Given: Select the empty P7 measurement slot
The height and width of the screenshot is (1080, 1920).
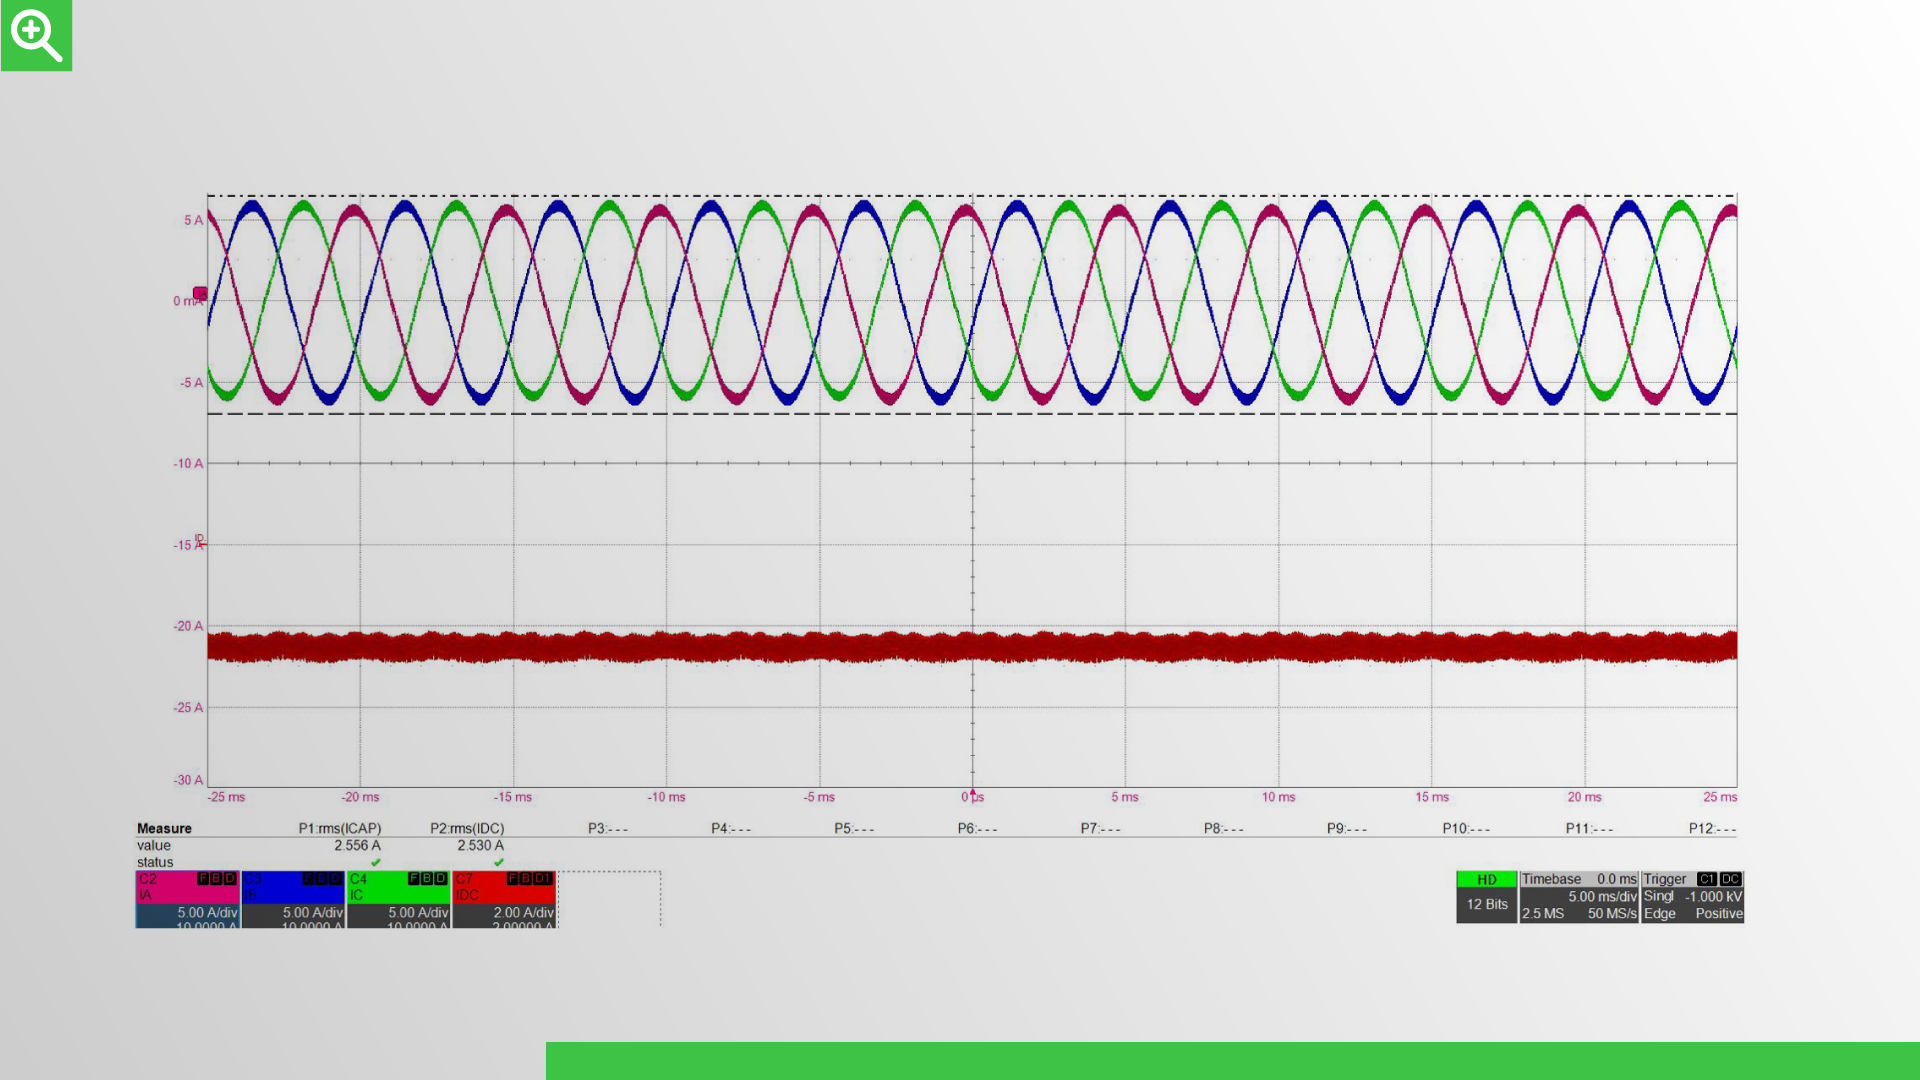Looking at the screenshot, I should pos(1100,828).
